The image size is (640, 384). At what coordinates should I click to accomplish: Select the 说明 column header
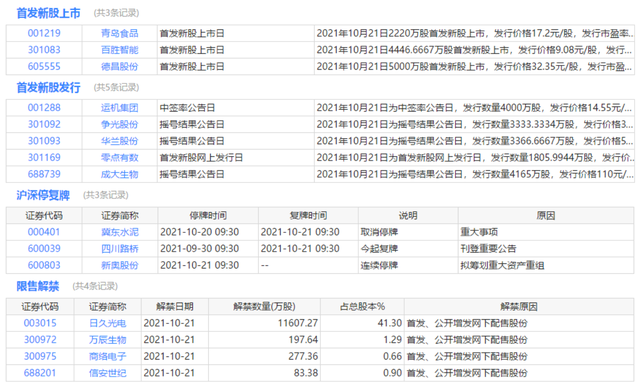click(x=408, y=215)
